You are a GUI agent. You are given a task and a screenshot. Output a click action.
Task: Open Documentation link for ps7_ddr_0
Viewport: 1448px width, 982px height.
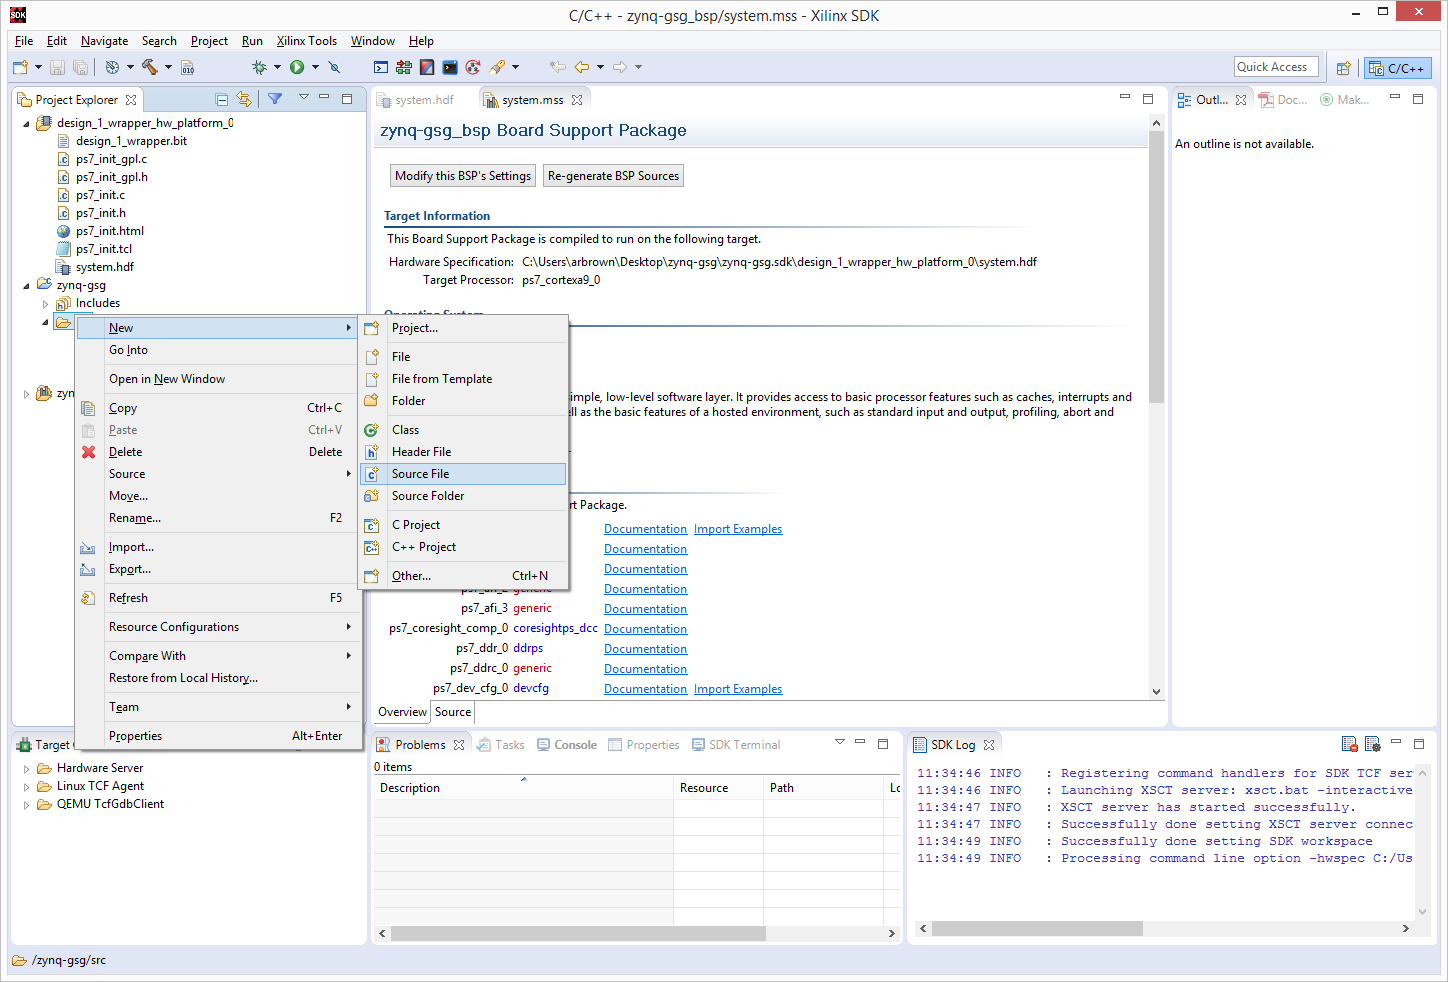click(x=645, y=649)
